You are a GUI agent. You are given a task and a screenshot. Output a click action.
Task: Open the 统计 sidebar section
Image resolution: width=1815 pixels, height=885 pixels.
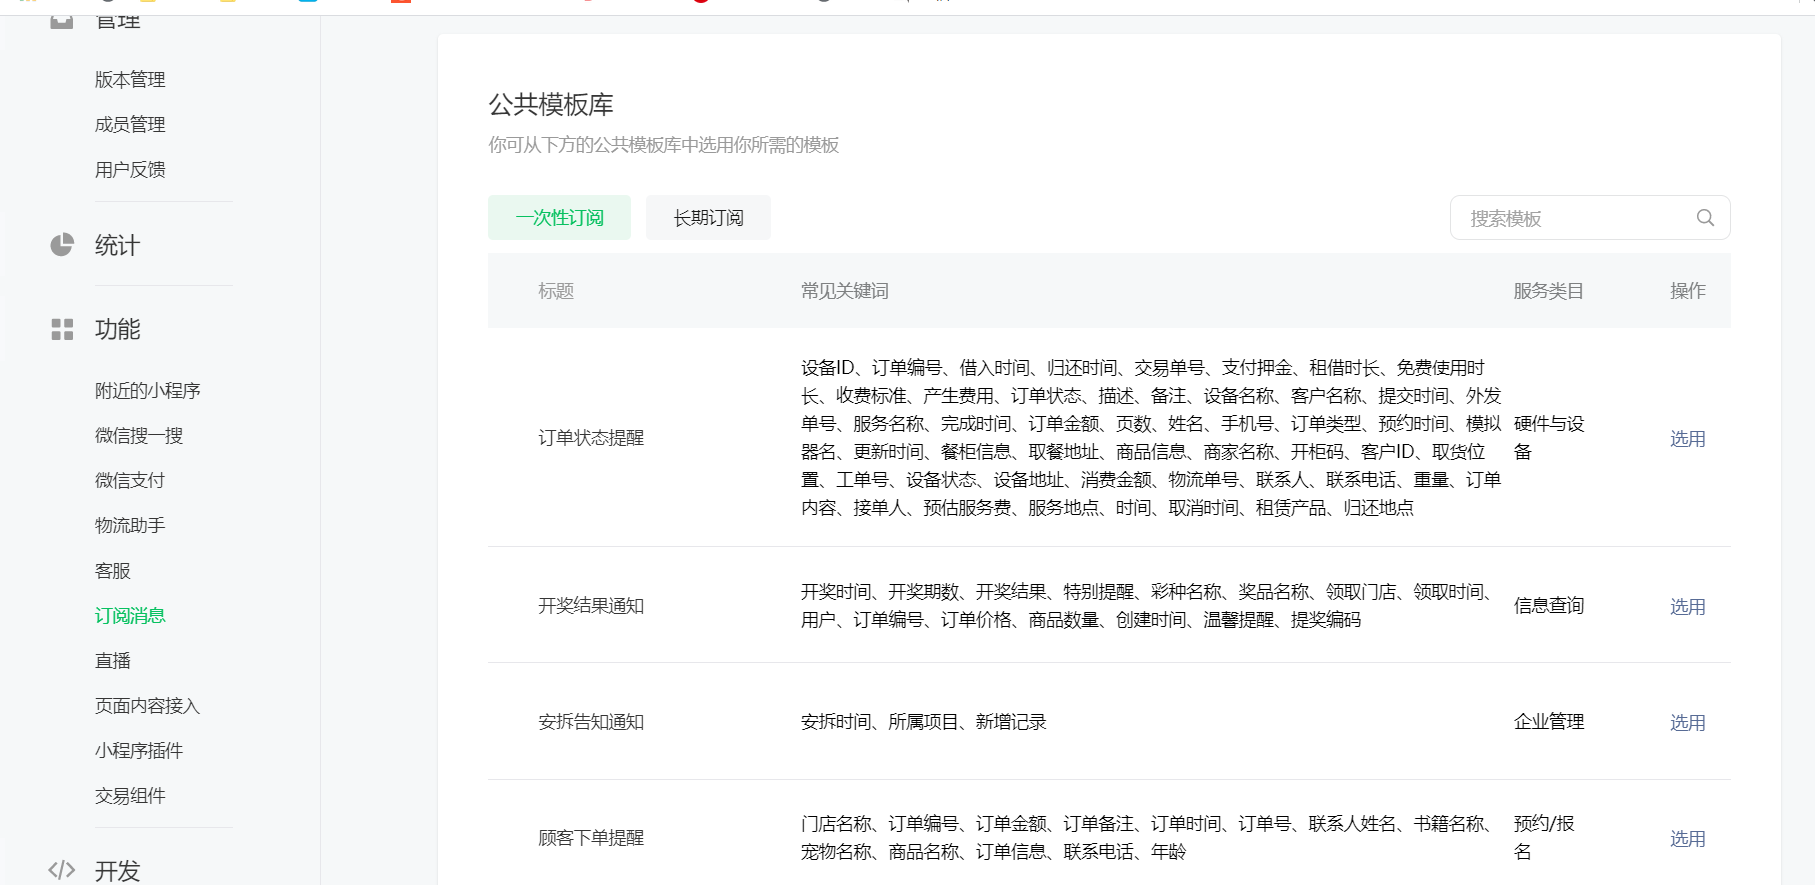click(117, 245)
